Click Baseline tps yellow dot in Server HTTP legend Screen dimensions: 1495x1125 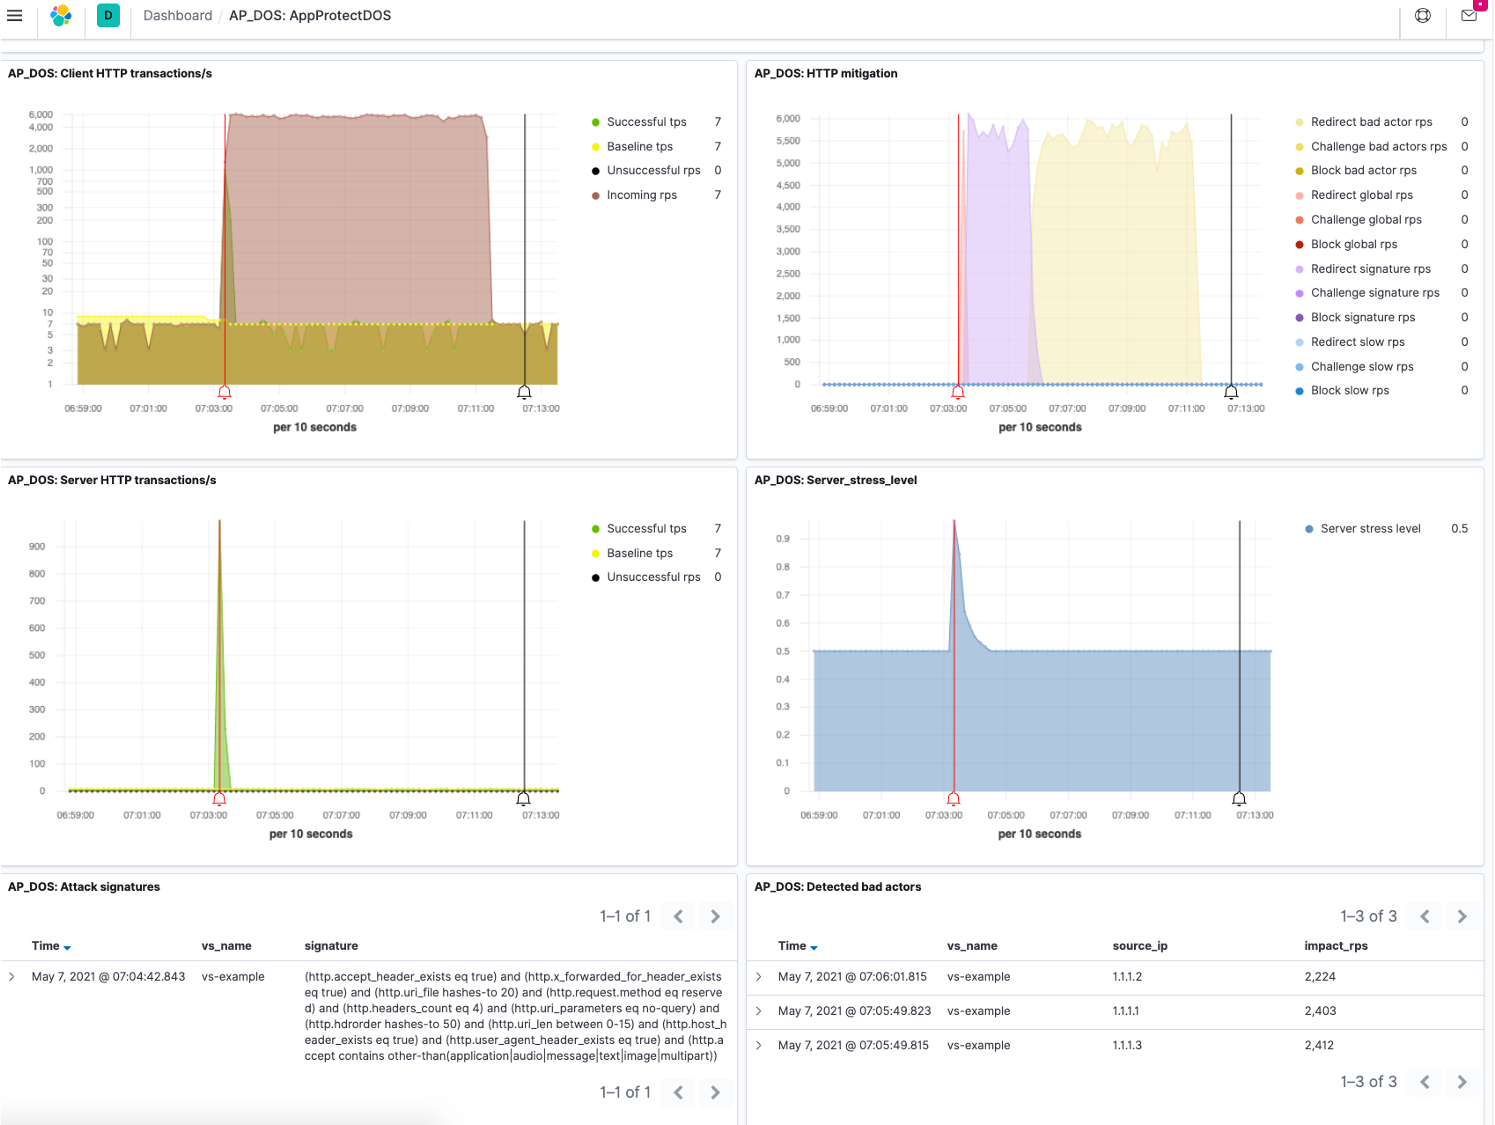click(x=595, y=553)
